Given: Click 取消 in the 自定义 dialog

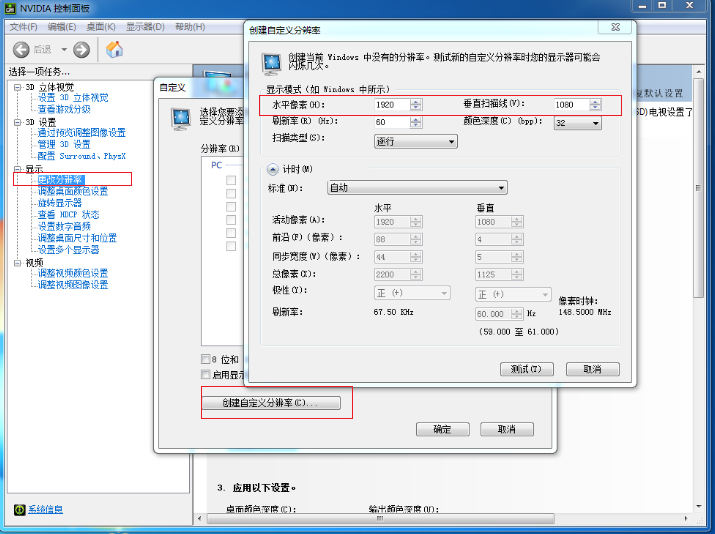Looking at the screenshot, I should (x=507, y=429).
